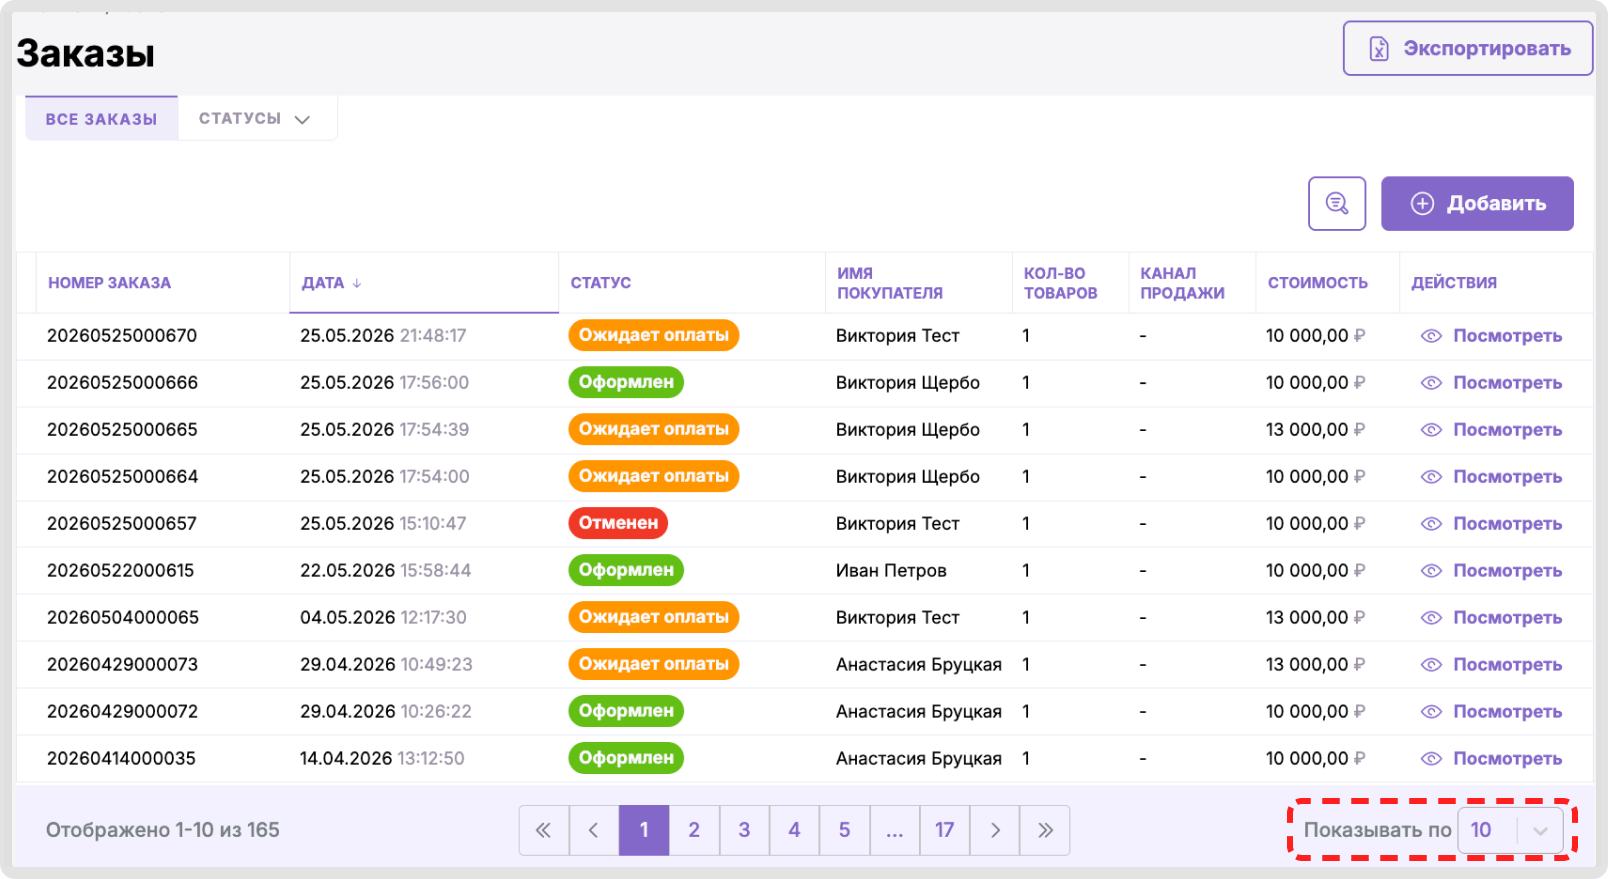This screenshot has height=879, width=1608.
Task: Click eye icon for order 20260414000035
Action: [1431, 759]
